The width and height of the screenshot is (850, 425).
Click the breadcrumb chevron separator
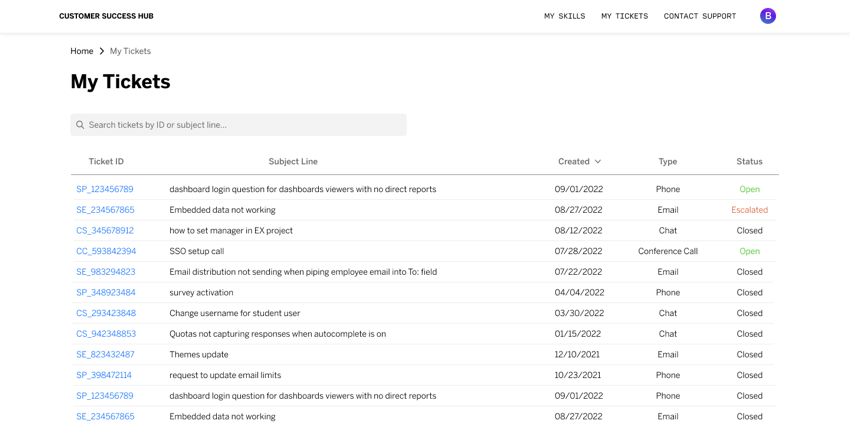(101, 51)
